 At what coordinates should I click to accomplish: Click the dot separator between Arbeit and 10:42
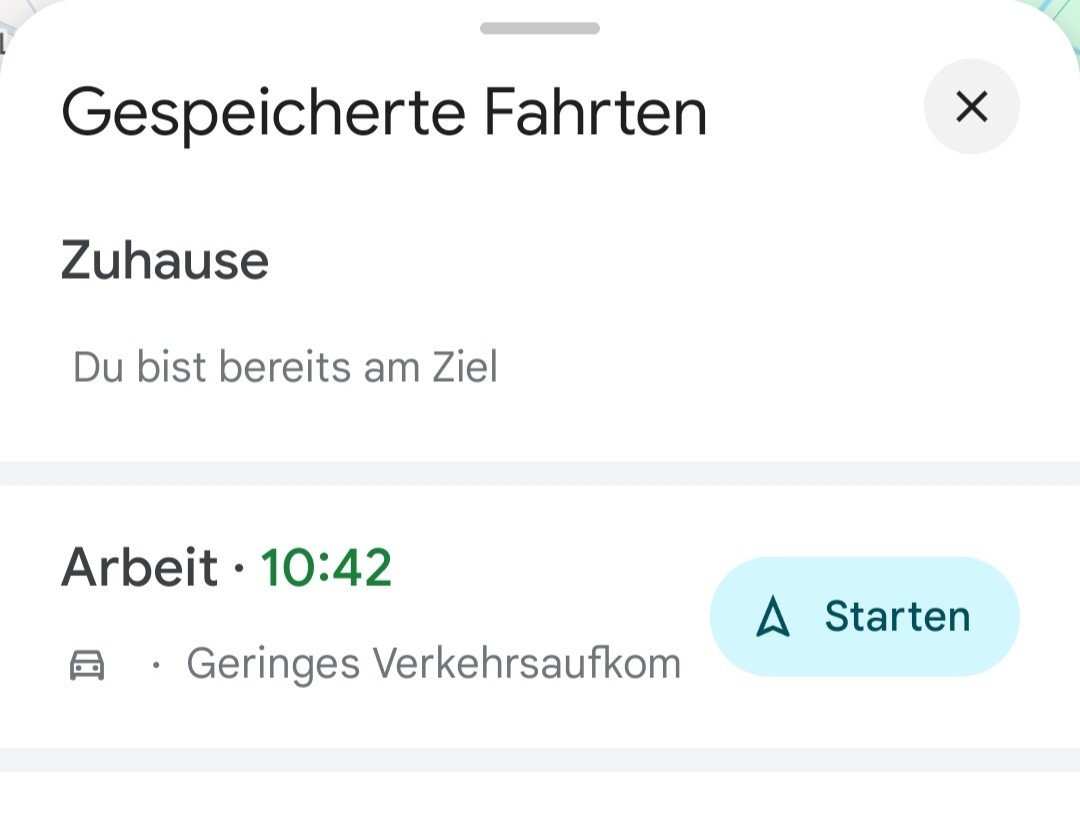239,570
